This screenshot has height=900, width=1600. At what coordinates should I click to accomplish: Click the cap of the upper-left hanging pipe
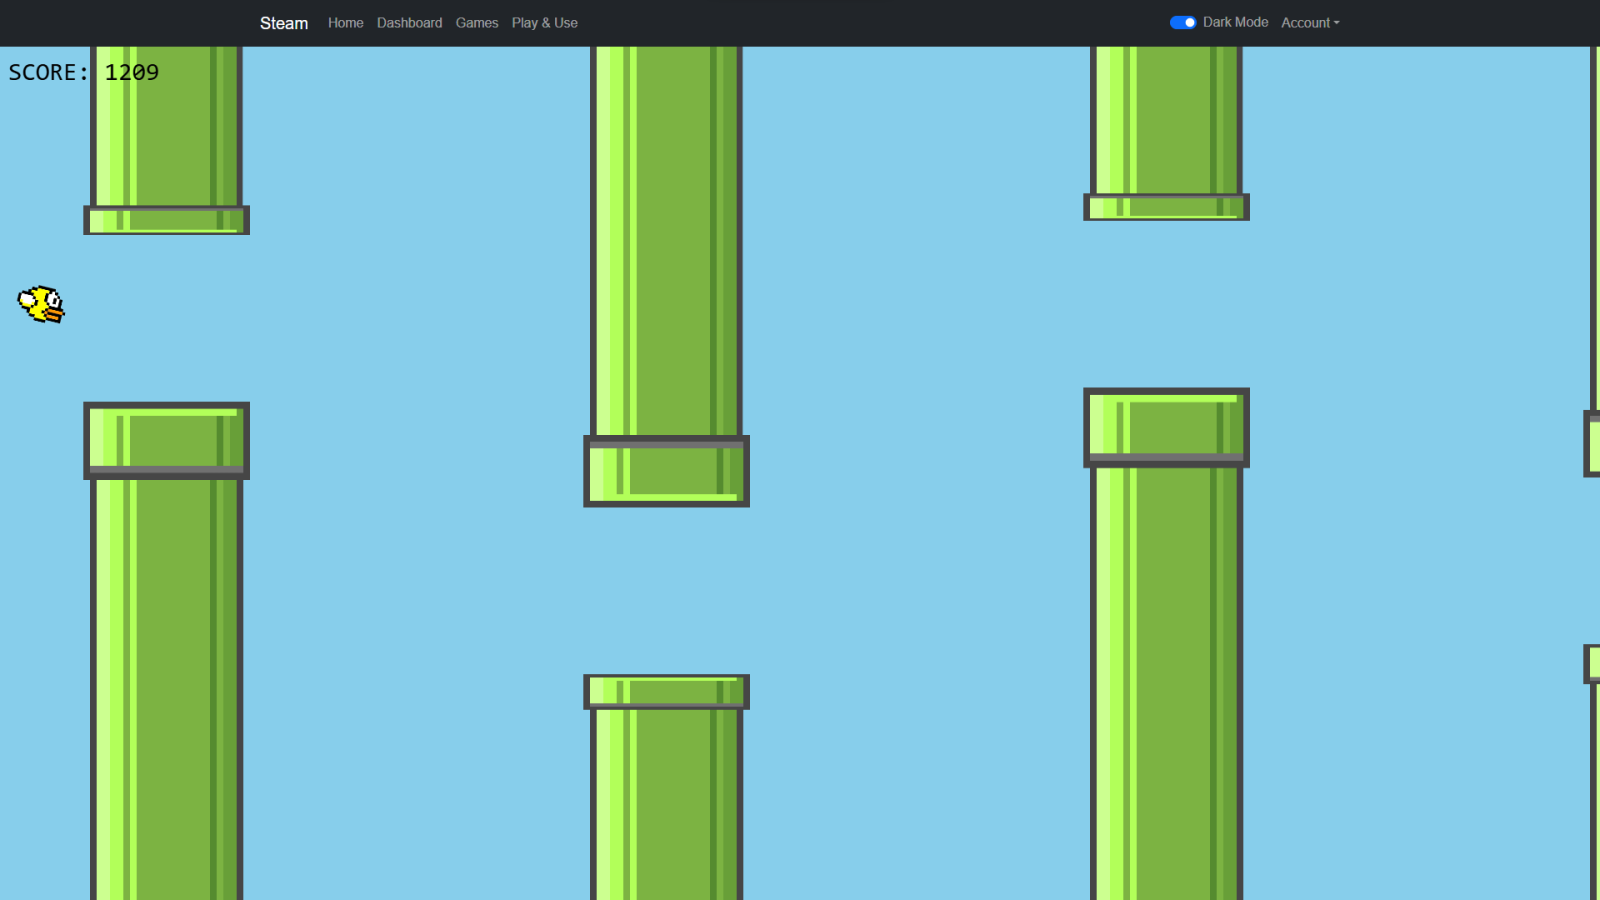pyautogui.click(x=166, y=220)
